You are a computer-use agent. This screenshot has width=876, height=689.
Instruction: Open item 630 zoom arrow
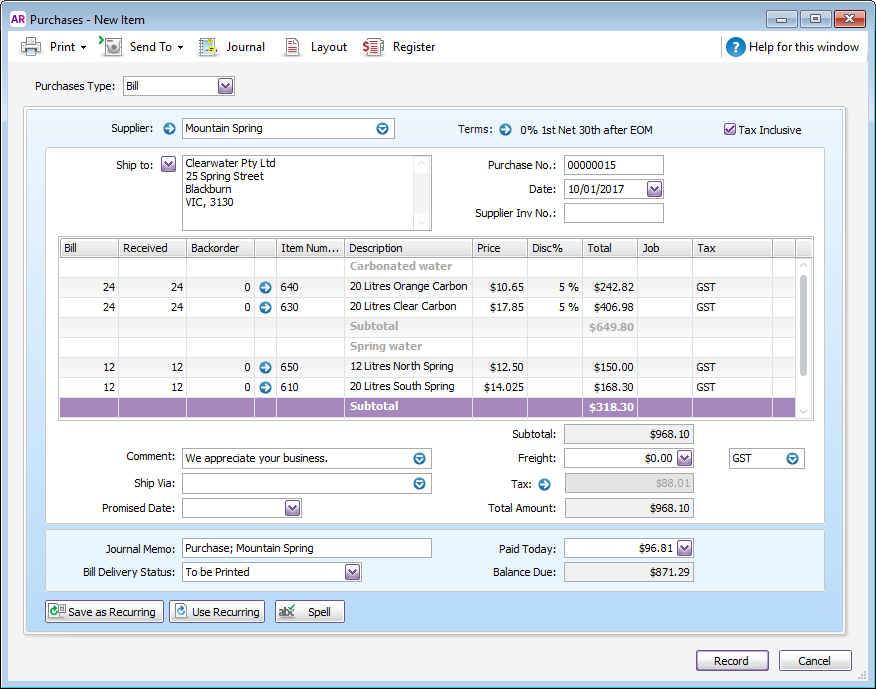coord(265,307)
